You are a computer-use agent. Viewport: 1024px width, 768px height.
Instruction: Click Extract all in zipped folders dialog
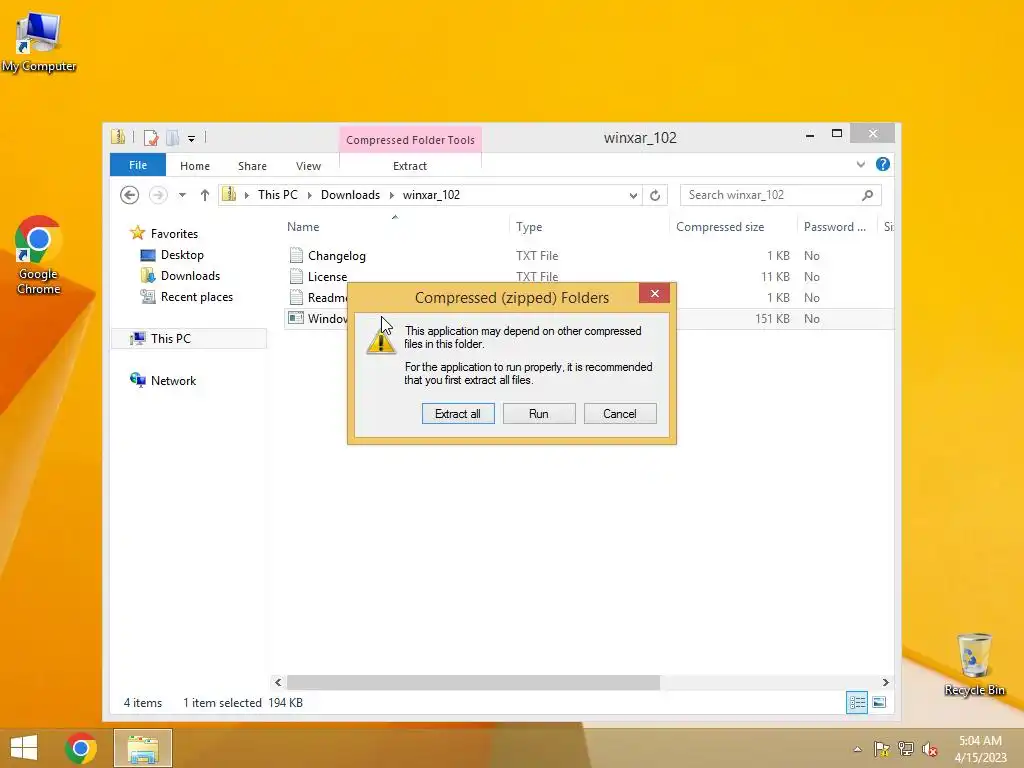point(458,413)
